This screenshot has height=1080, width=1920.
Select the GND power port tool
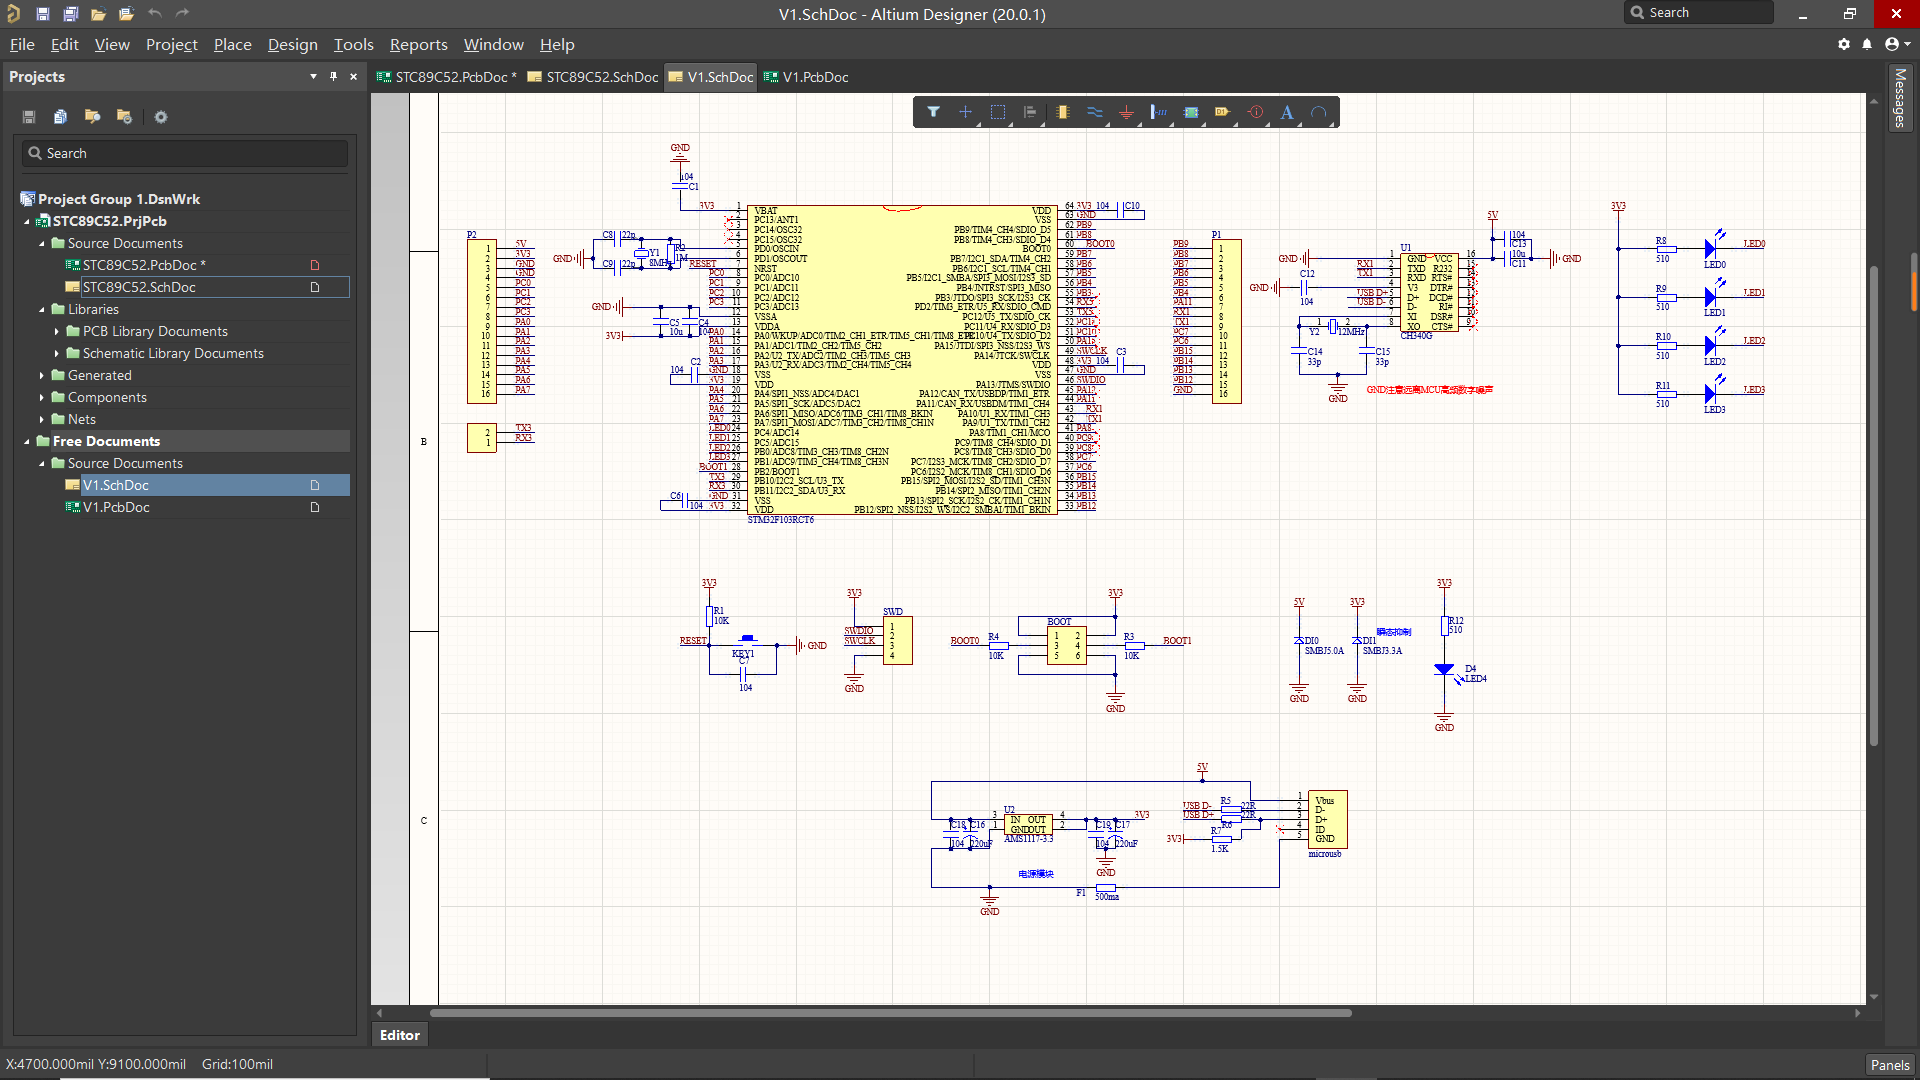point(1126,113)
